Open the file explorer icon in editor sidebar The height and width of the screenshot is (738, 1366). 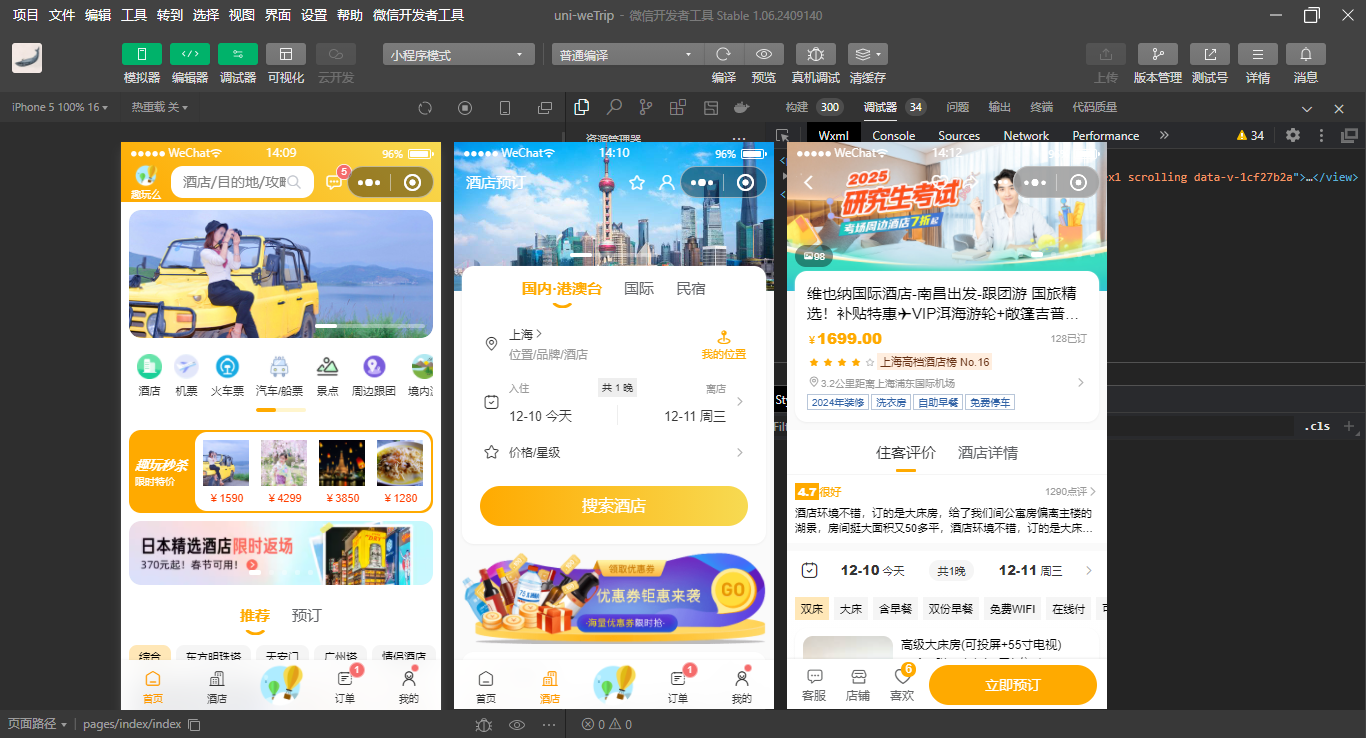pyautogui.click(x=582, y=107)
